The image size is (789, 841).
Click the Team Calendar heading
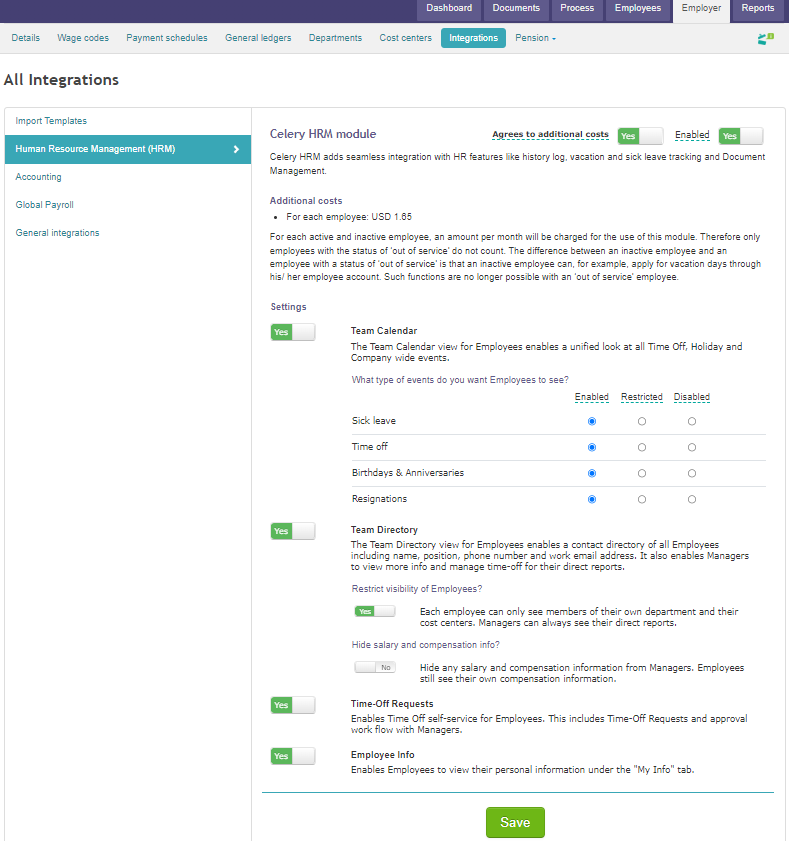coord(384,331)
